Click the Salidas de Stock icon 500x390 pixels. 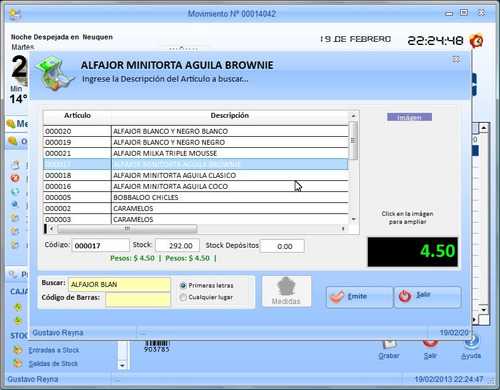pyautogui.click(x=17, y=363)
